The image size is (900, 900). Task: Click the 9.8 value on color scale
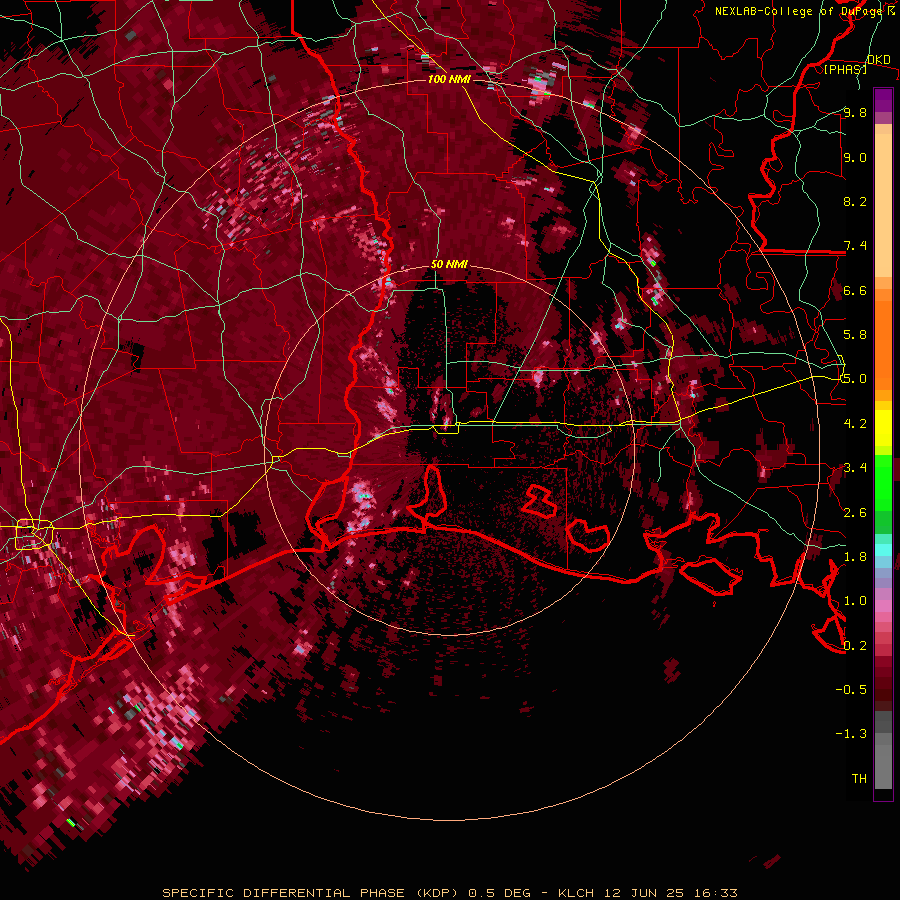tap(855, 112)
